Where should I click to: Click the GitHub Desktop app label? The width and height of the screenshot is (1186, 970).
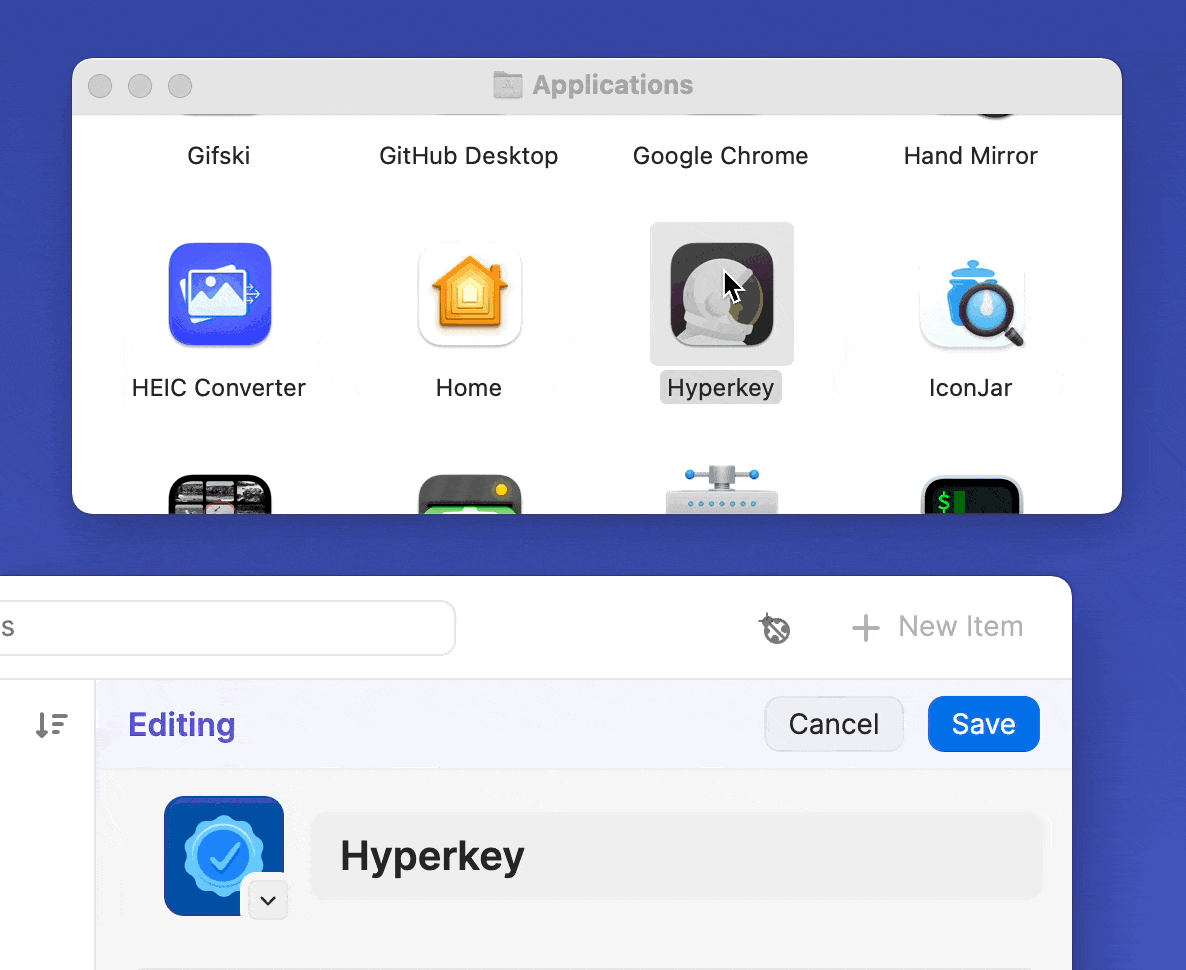click(x=468, y=156)
